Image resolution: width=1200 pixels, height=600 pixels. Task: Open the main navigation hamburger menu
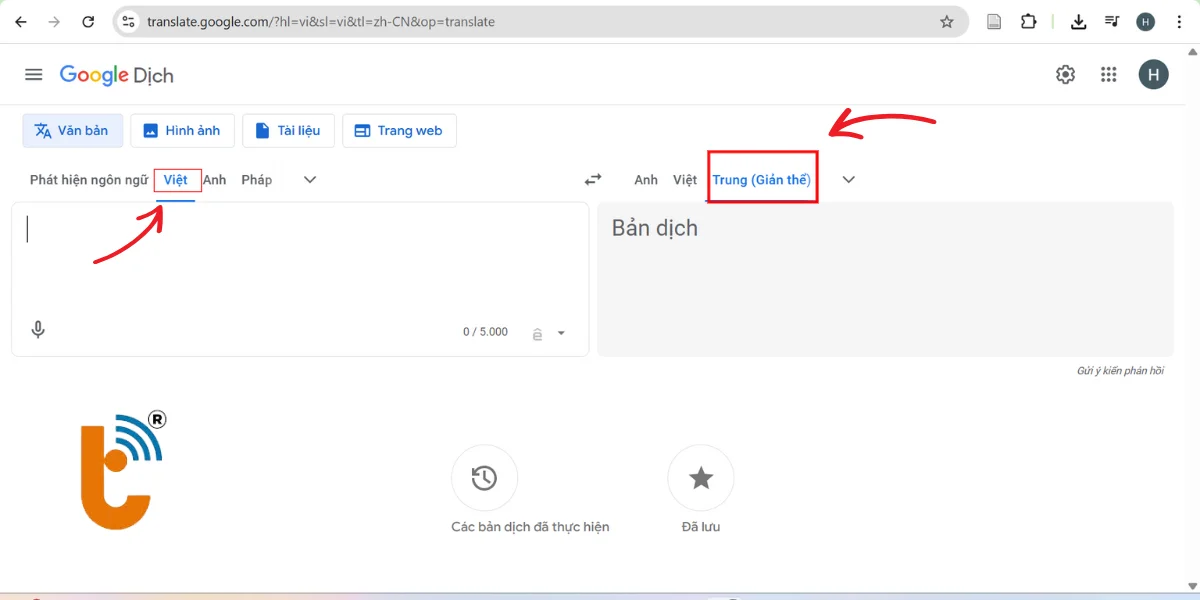(33, 74)
